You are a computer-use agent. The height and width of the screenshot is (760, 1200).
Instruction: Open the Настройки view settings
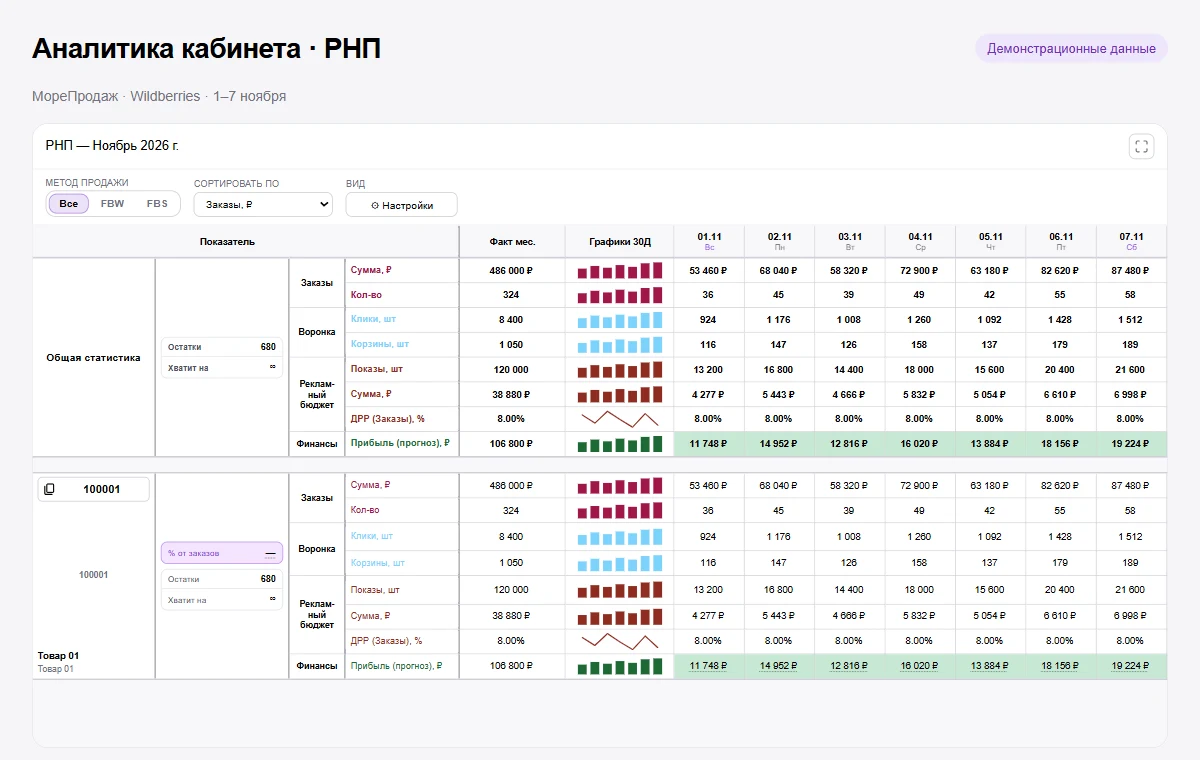(x=402, y=205)
